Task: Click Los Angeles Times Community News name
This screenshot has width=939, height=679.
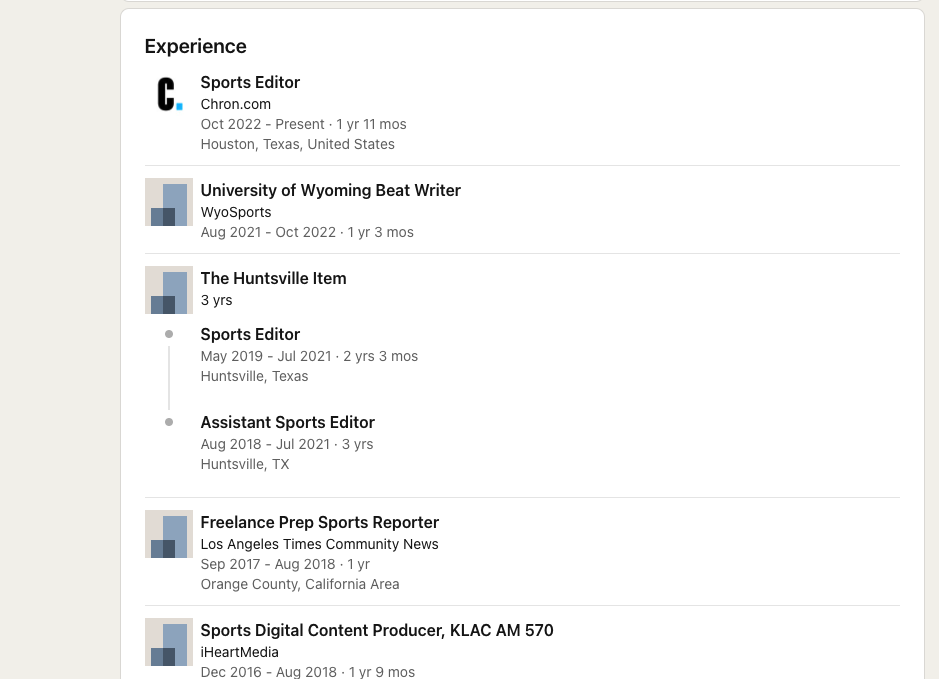Action: click(x=319, y=544)
